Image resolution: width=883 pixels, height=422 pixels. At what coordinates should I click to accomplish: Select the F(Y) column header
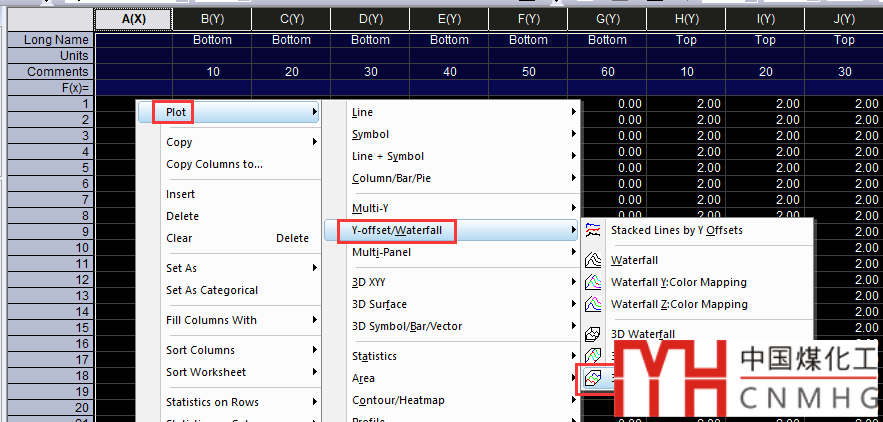(528, 19)
